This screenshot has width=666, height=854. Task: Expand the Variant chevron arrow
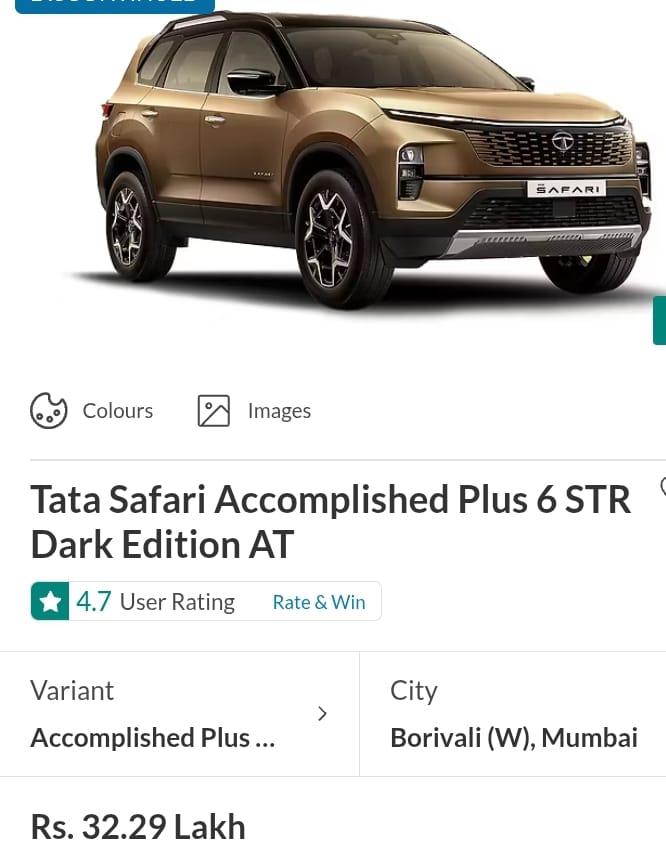(x=322, y=713)
